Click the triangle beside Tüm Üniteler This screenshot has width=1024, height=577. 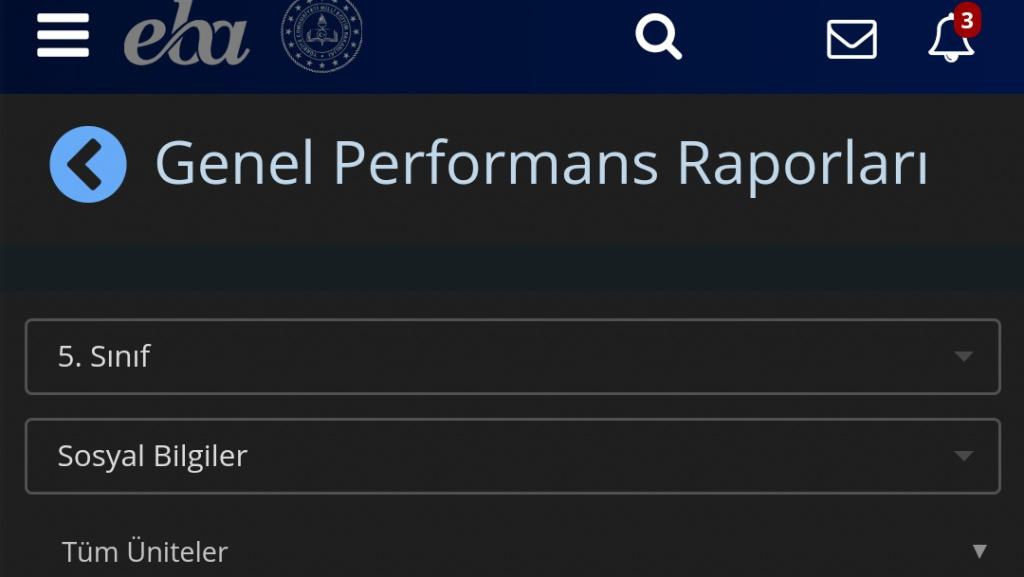pyautogui.click(x=979, y=552)
